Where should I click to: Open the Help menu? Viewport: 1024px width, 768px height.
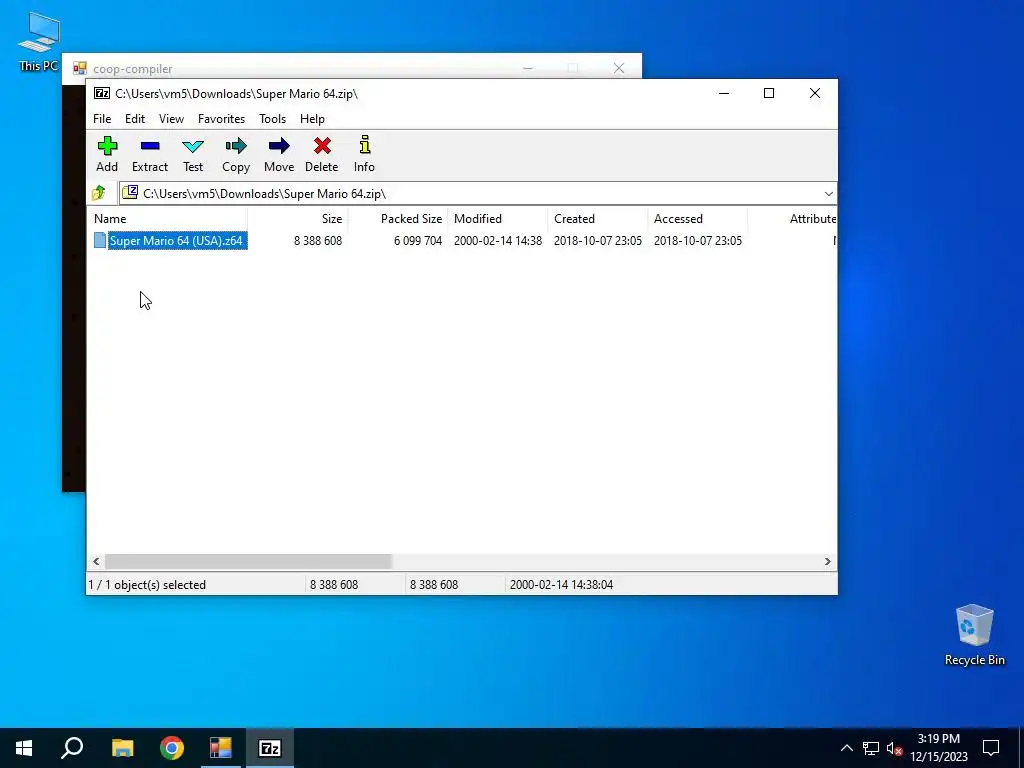[312, 119]
